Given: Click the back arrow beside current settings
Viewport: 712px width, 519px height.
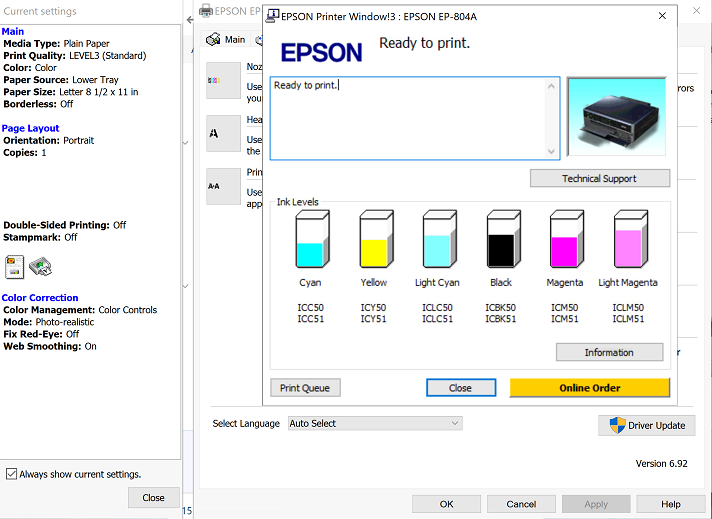Looking at the screenshot, I should (190, 20).
